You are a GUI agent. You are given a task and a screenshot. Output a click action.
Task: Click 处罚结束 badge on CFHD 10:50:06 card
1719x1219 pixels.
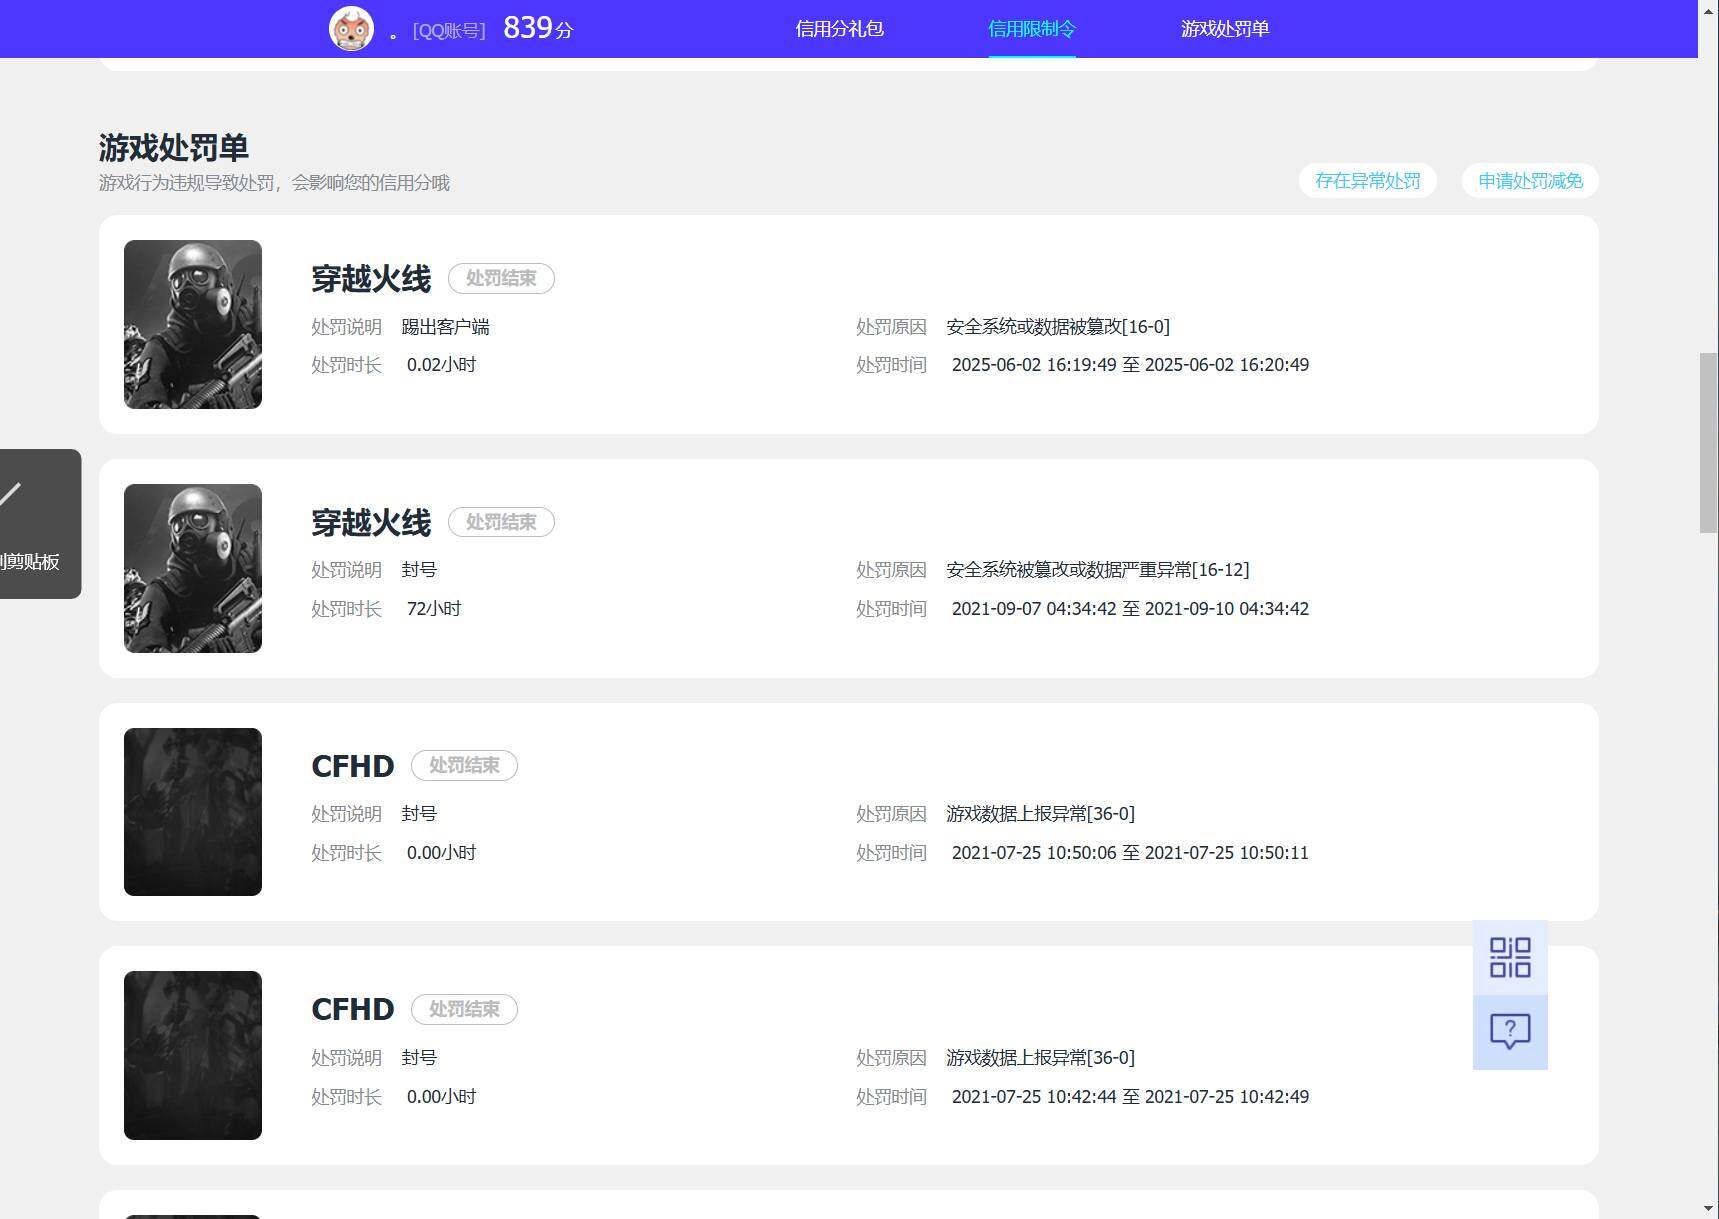(x=464, y=765)
